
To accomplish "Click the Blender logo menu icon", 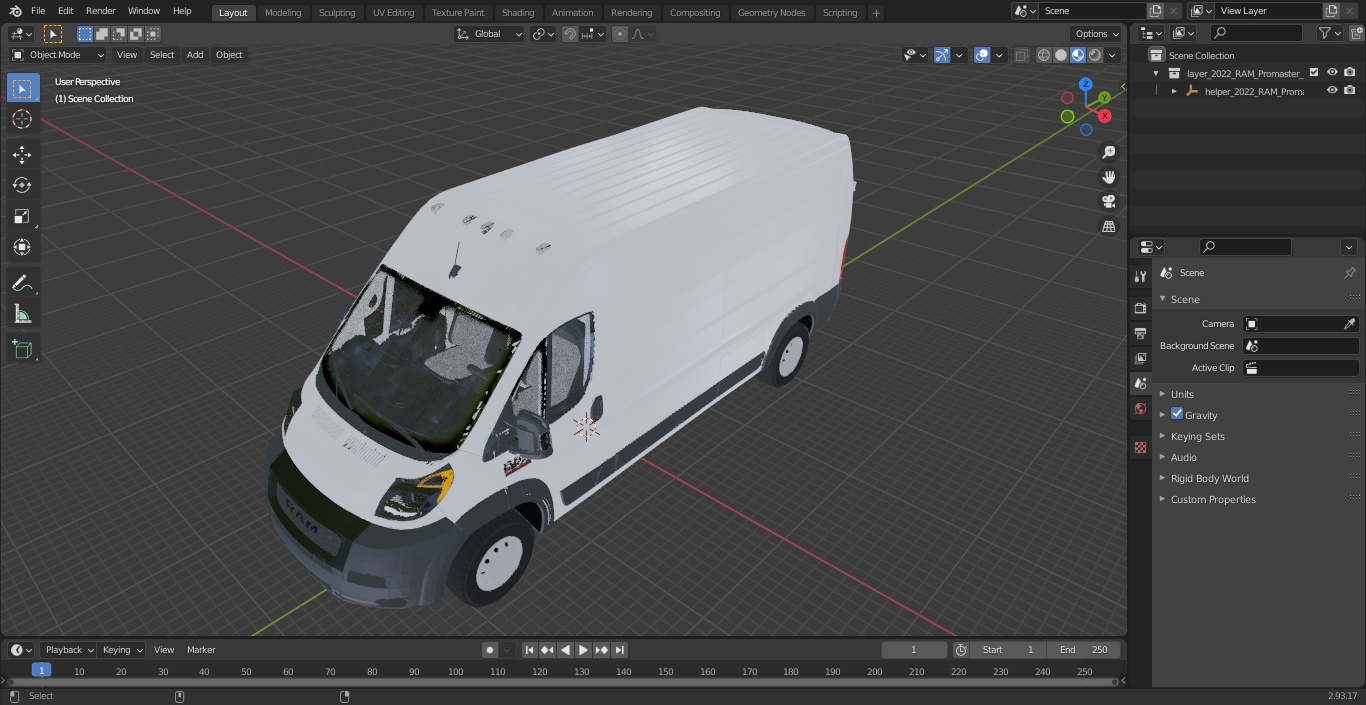I will [x=15, y=11].
